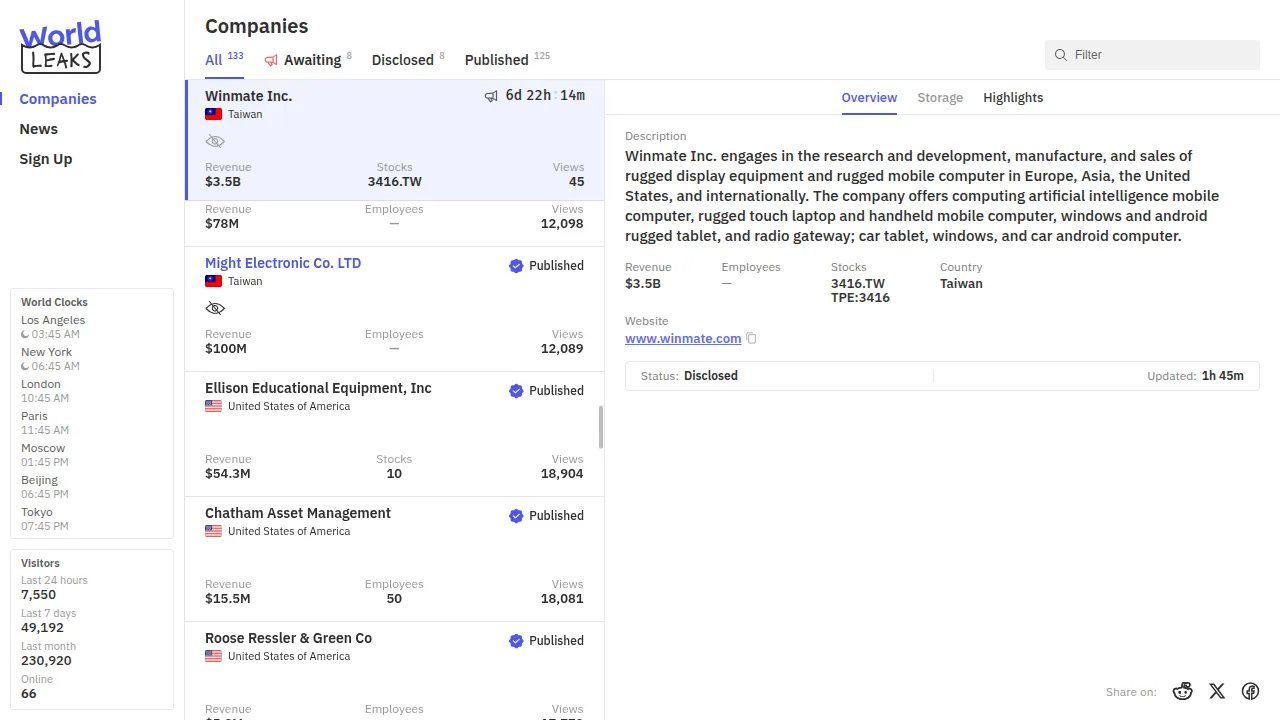Switch to the Published tab
1280x720 pixels.
(x=496, y=60)
